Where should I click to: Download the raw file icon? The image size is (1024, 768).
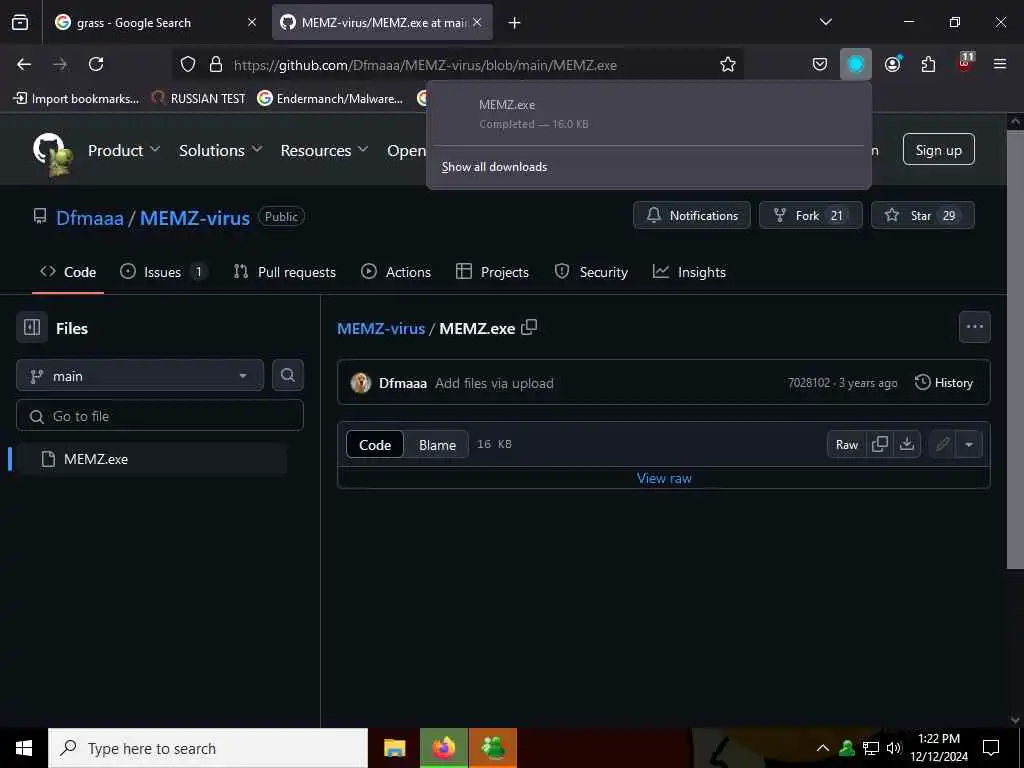906,445
